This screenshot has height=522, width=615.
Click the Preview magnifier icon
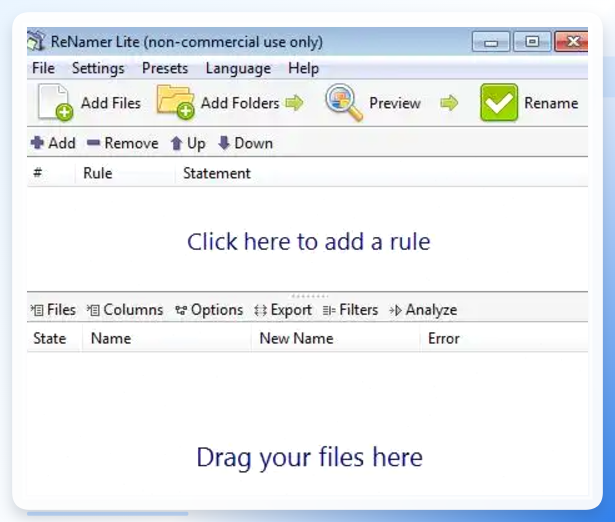(x=344, y=102)
